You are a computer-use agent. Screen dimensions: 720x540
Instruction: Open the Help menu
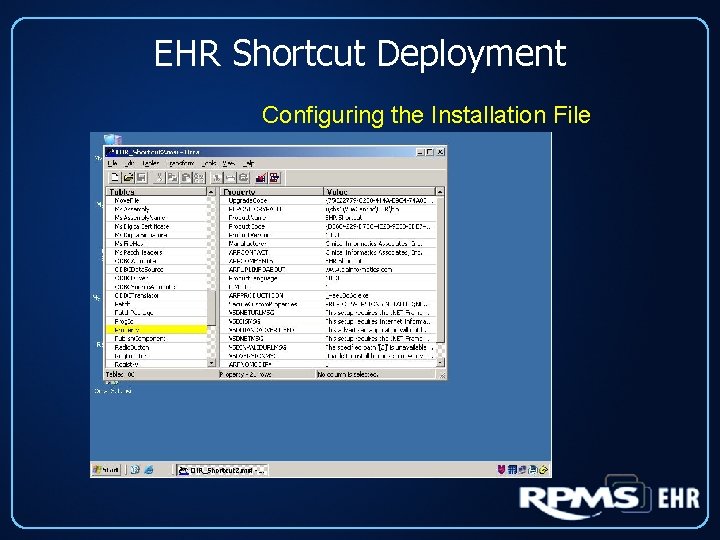[248, 163]
